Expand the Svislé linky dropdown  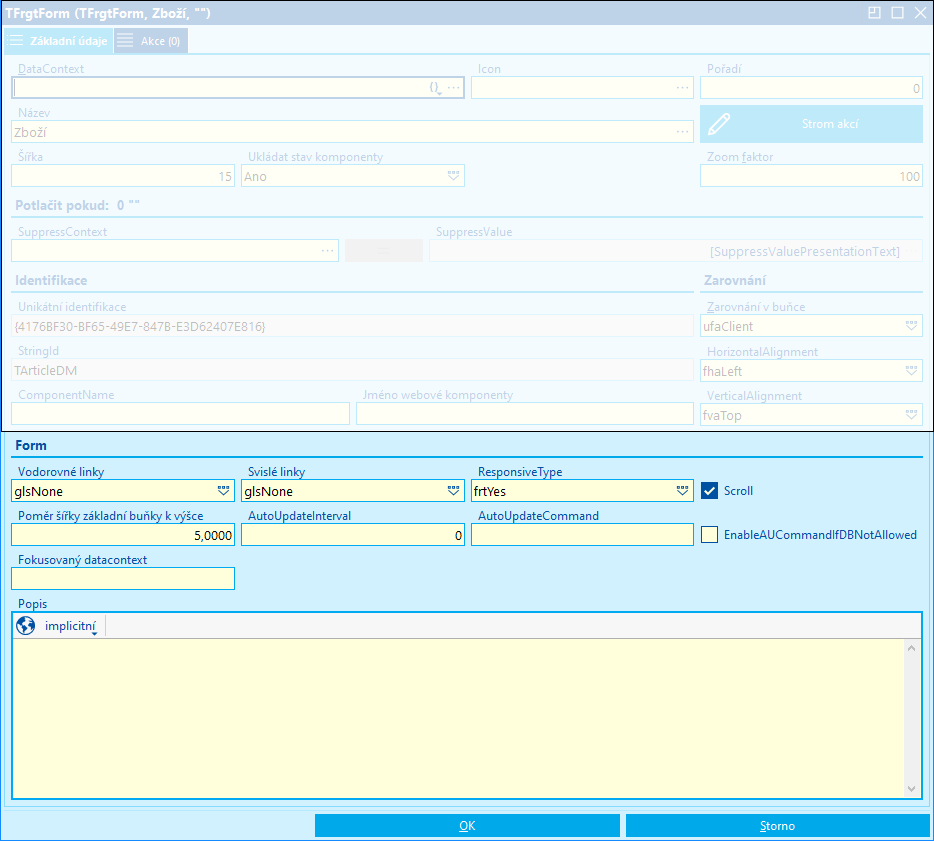453,491
